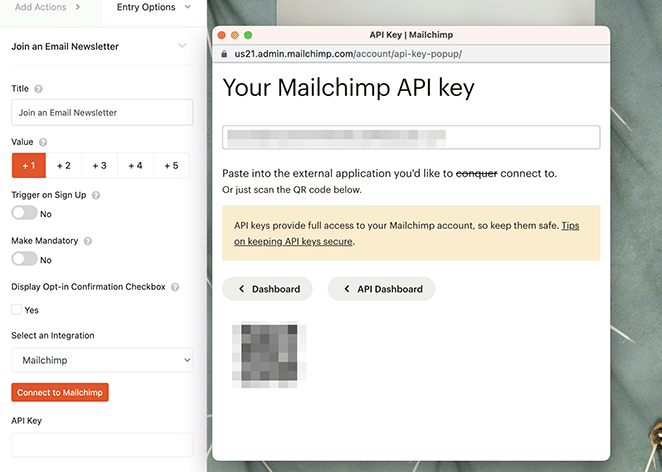Maximize the Mailchimp API Key window
This screenshot has height=472, width=662.
point(248,35)
